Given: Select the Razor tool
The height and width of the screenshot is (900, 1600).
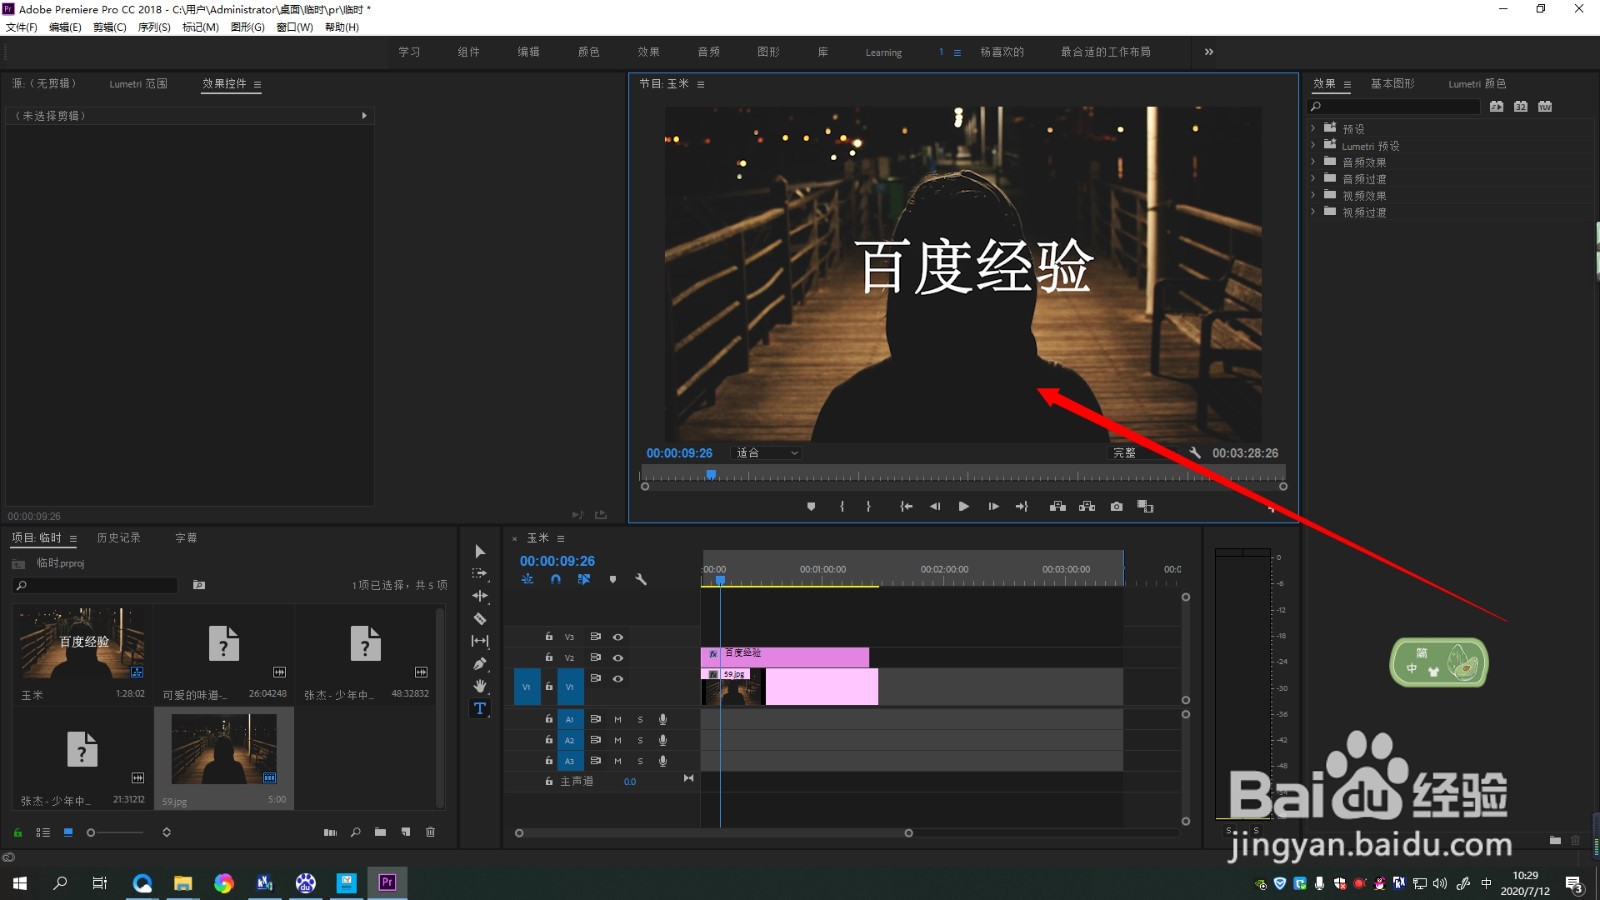Looking at the screenshot, I should point(480,619).
